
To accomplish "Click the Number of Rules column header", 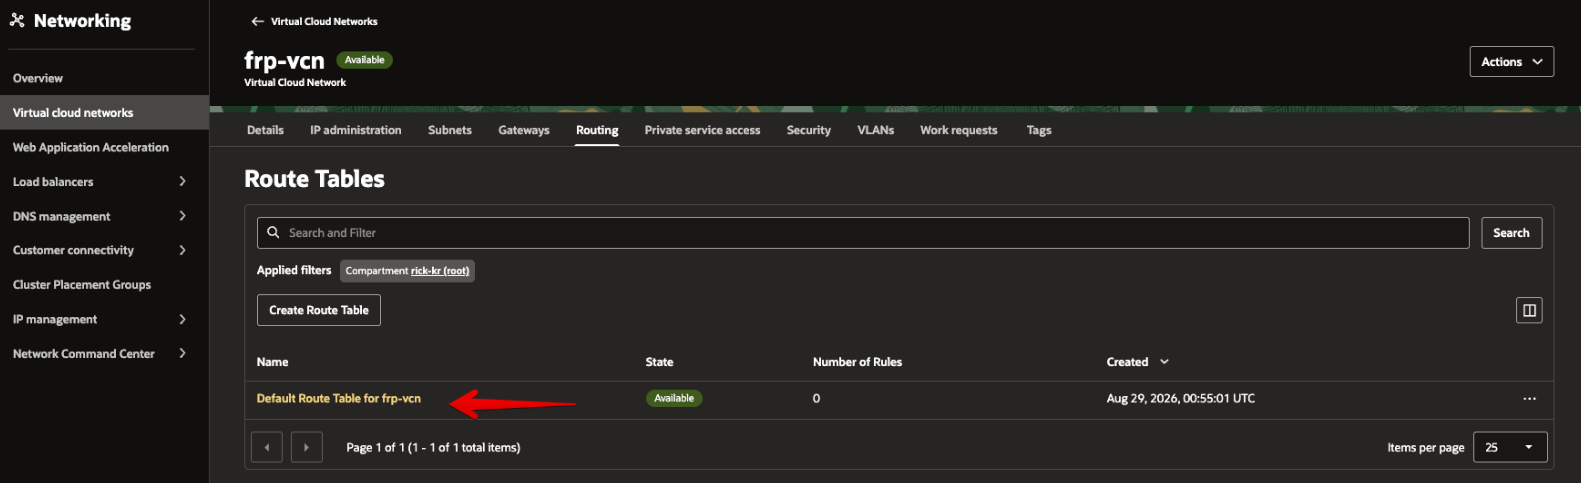I will click(857, 362).
